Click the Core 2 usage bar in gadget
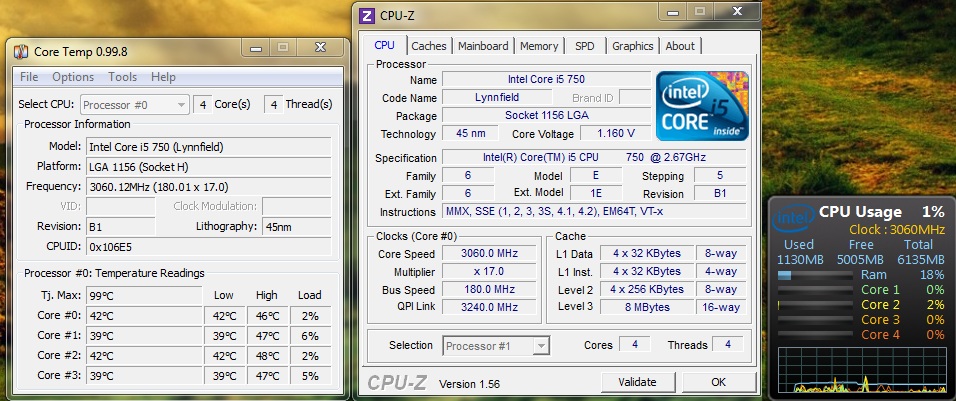Screen dimensions: 956x401 coord(815,305)
